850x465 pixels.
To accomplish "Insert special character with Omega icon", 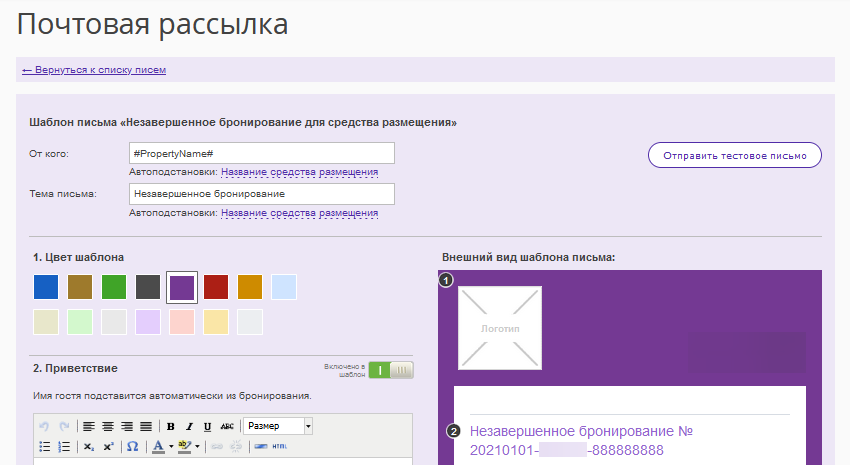I will click(x=132, y=447).
